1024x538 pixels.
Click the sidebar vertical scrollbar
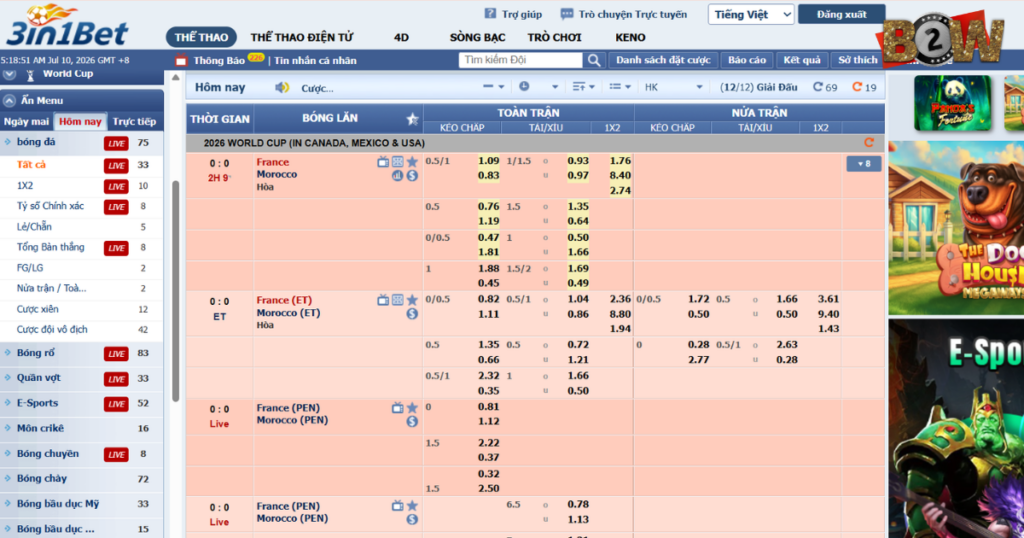175,291
